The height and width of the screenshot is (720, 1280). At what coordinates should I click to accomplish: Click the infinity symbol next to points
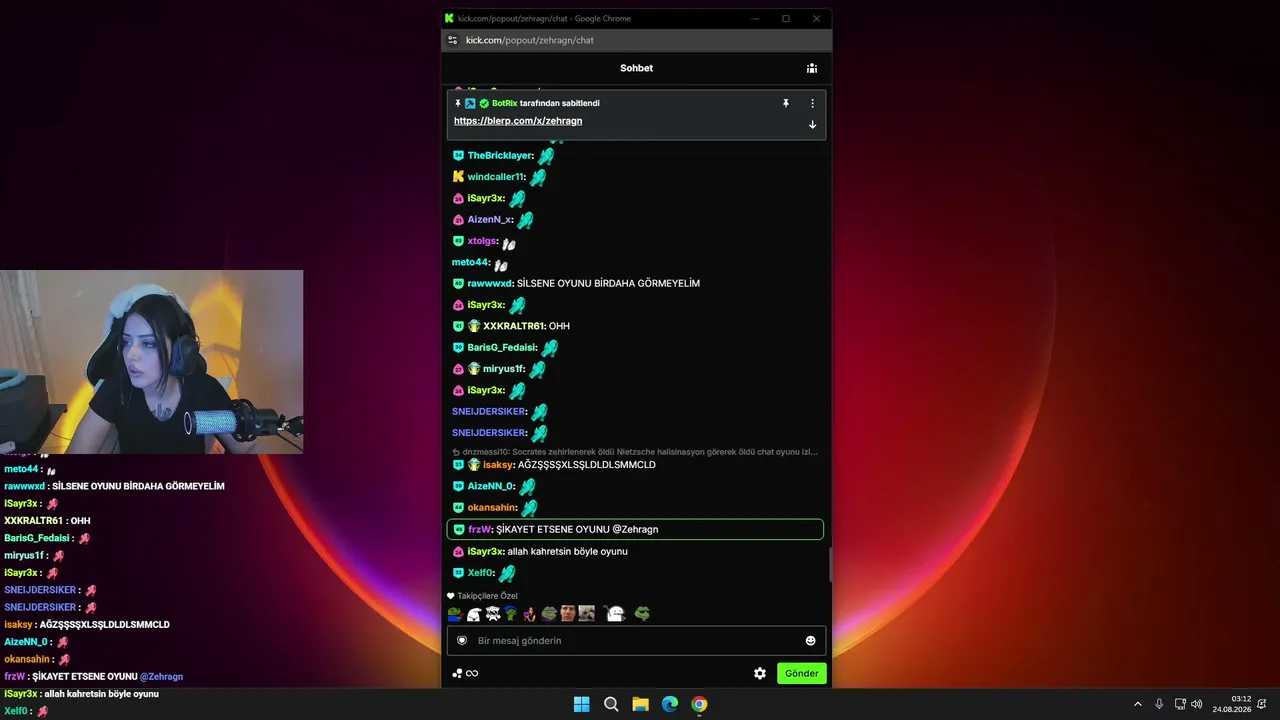coord(472,673)
